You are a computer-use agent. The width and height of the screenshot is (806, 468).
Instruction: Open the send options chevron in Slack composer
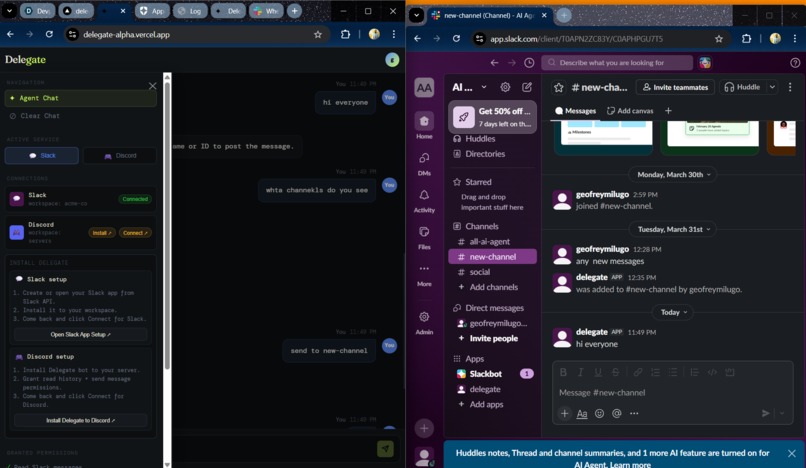[x=782, y=413]
